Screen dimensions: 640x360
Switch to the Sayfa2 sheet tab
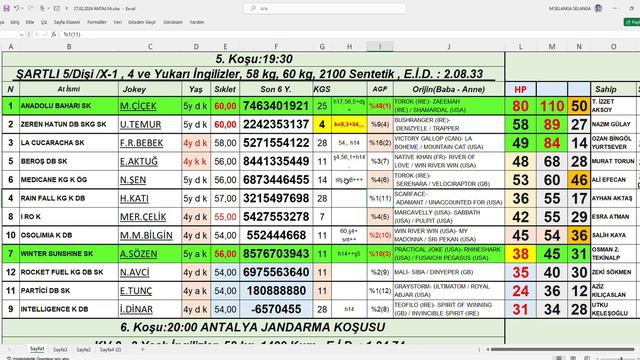[x=84, y=349]
